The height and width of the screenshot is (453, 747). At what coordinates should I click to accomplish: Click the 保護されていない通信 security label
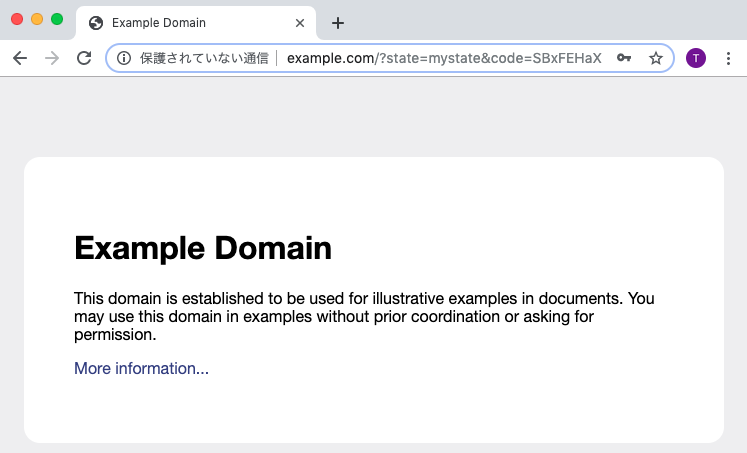click(203, 58)
